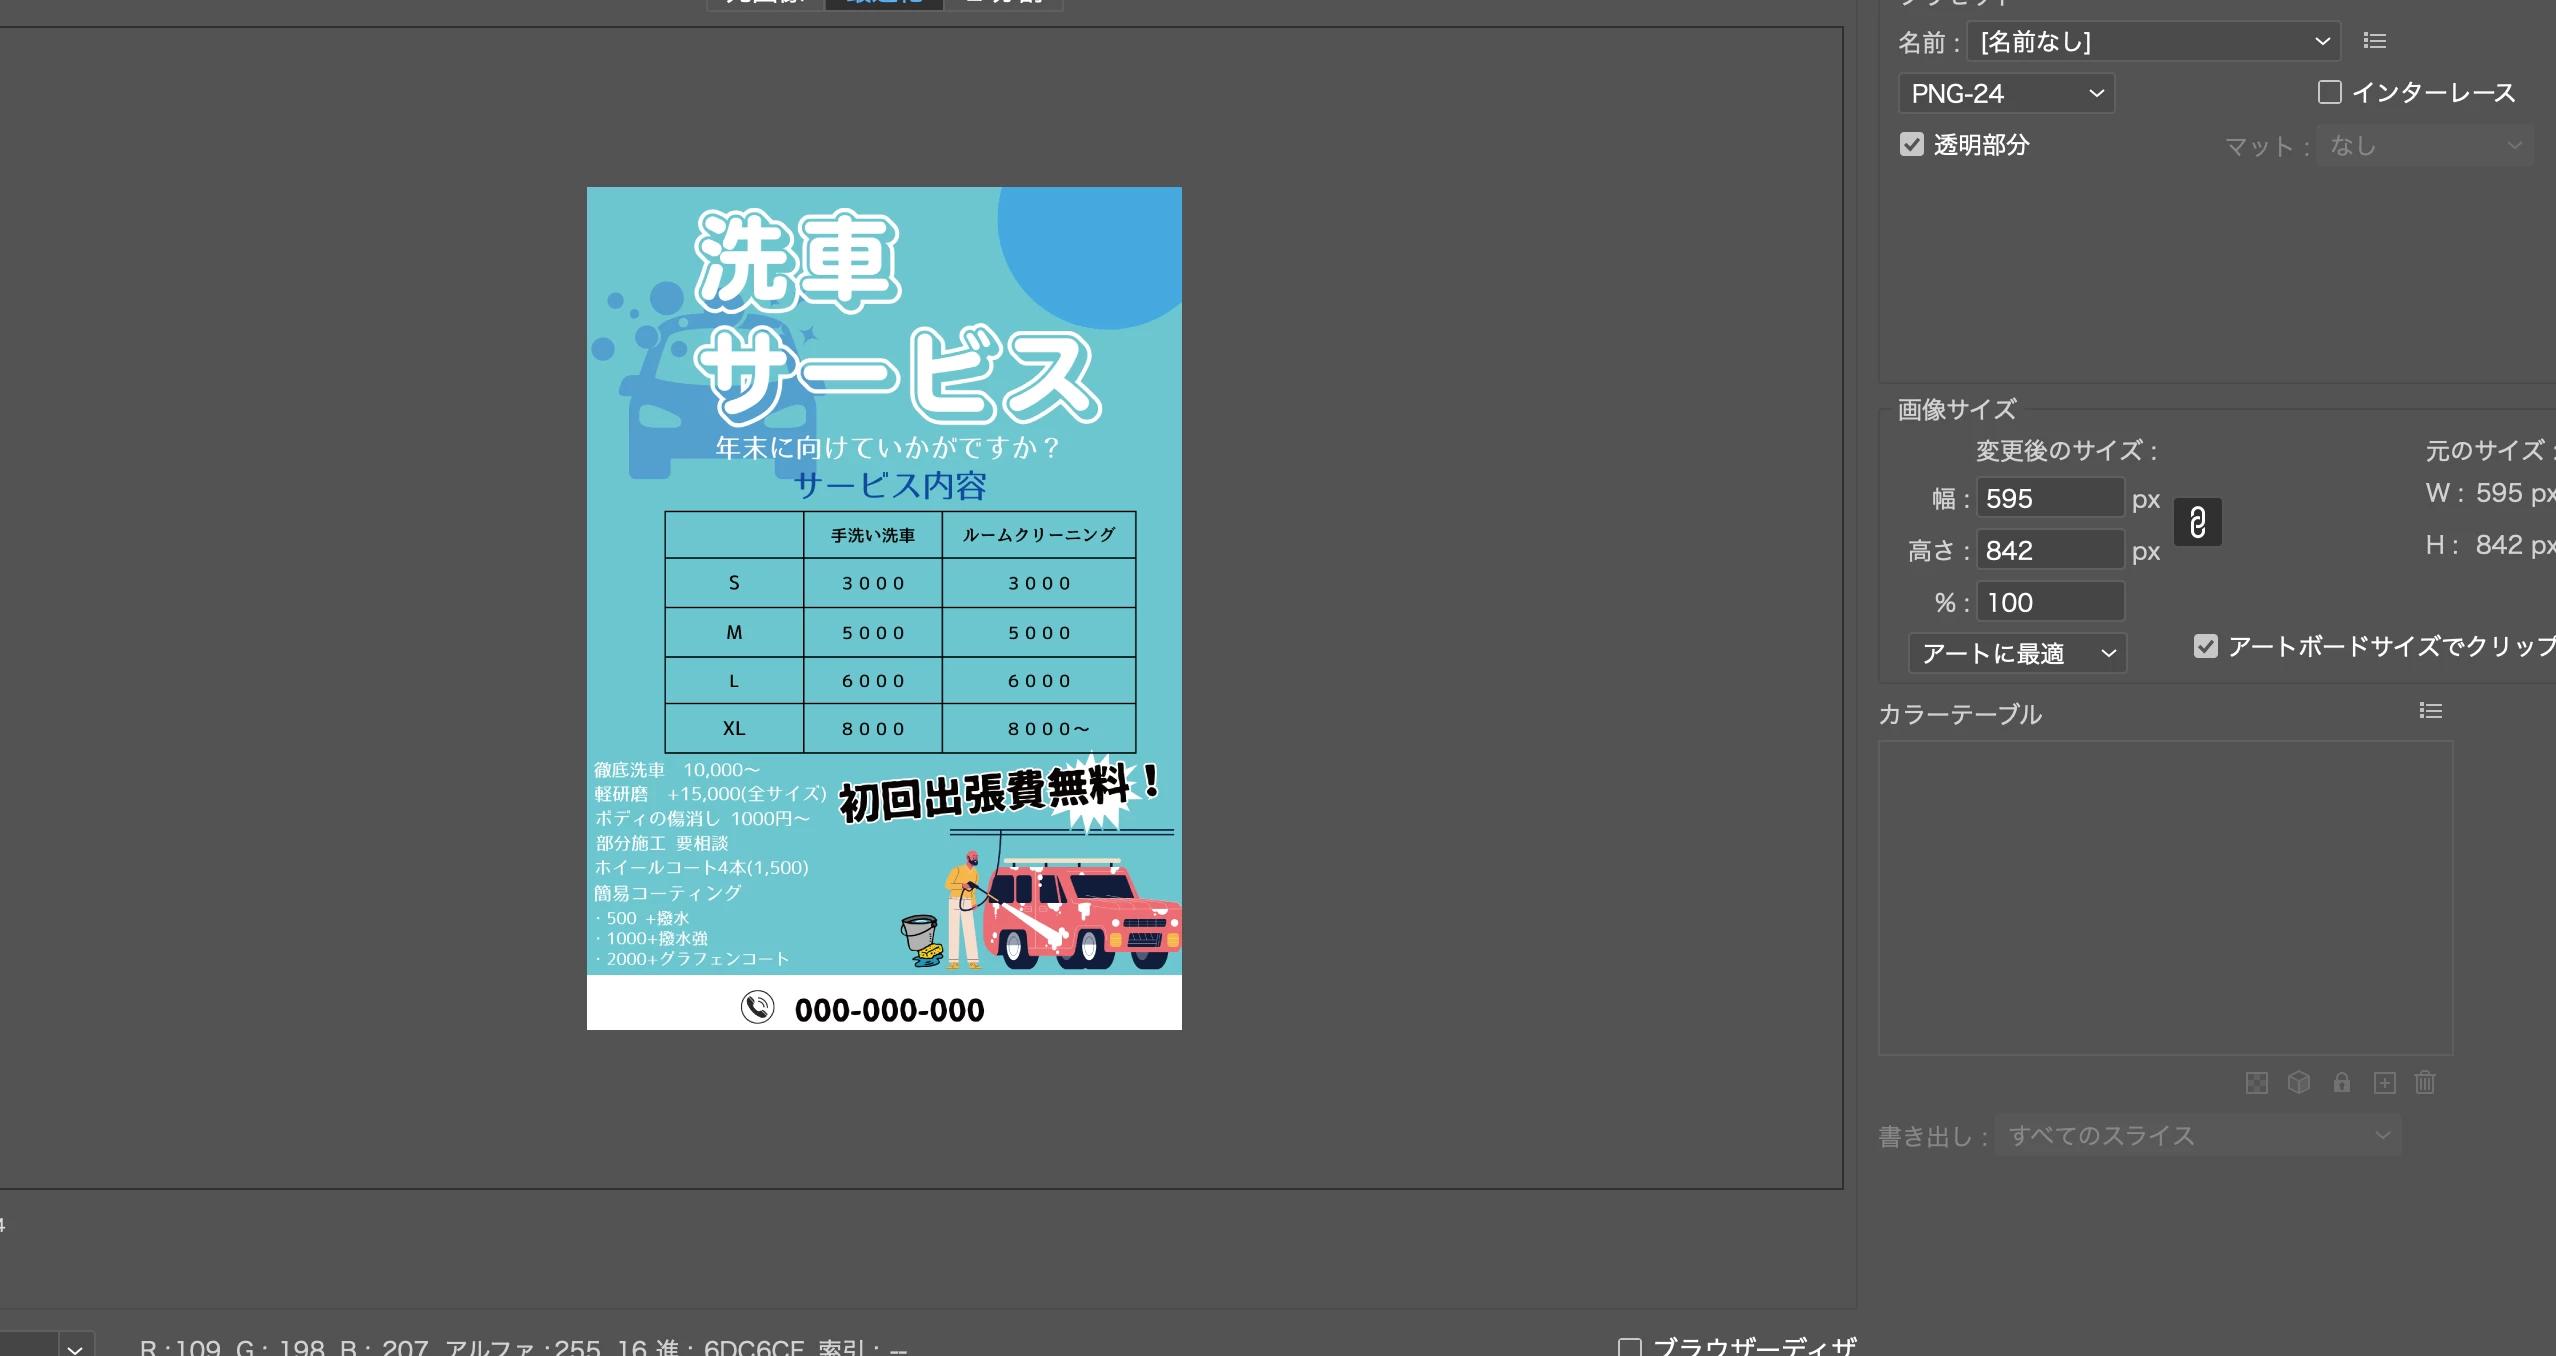Viewport: 2556px width, 1356px height.
Task: Click the percent scale input field
Action: click(x=2049, y=602)
